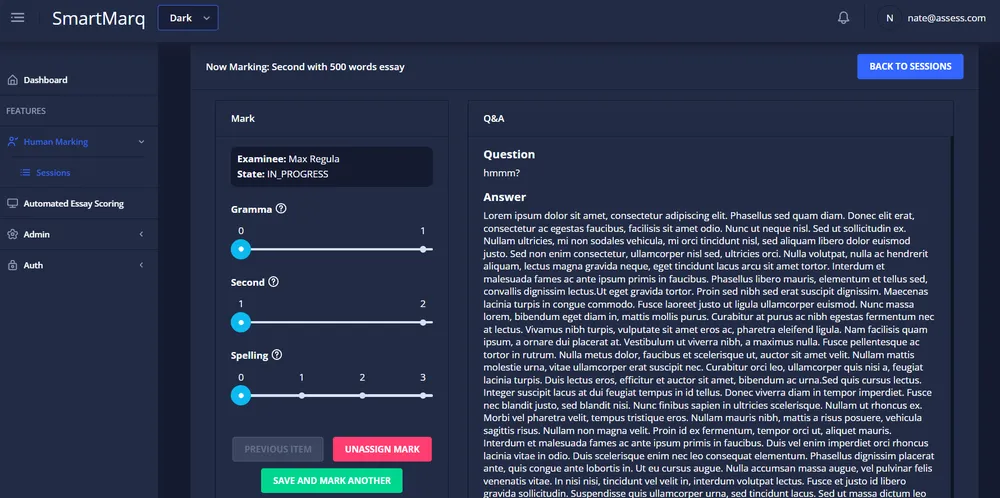Click the SmartMarq logo

(x=98, y=18)
